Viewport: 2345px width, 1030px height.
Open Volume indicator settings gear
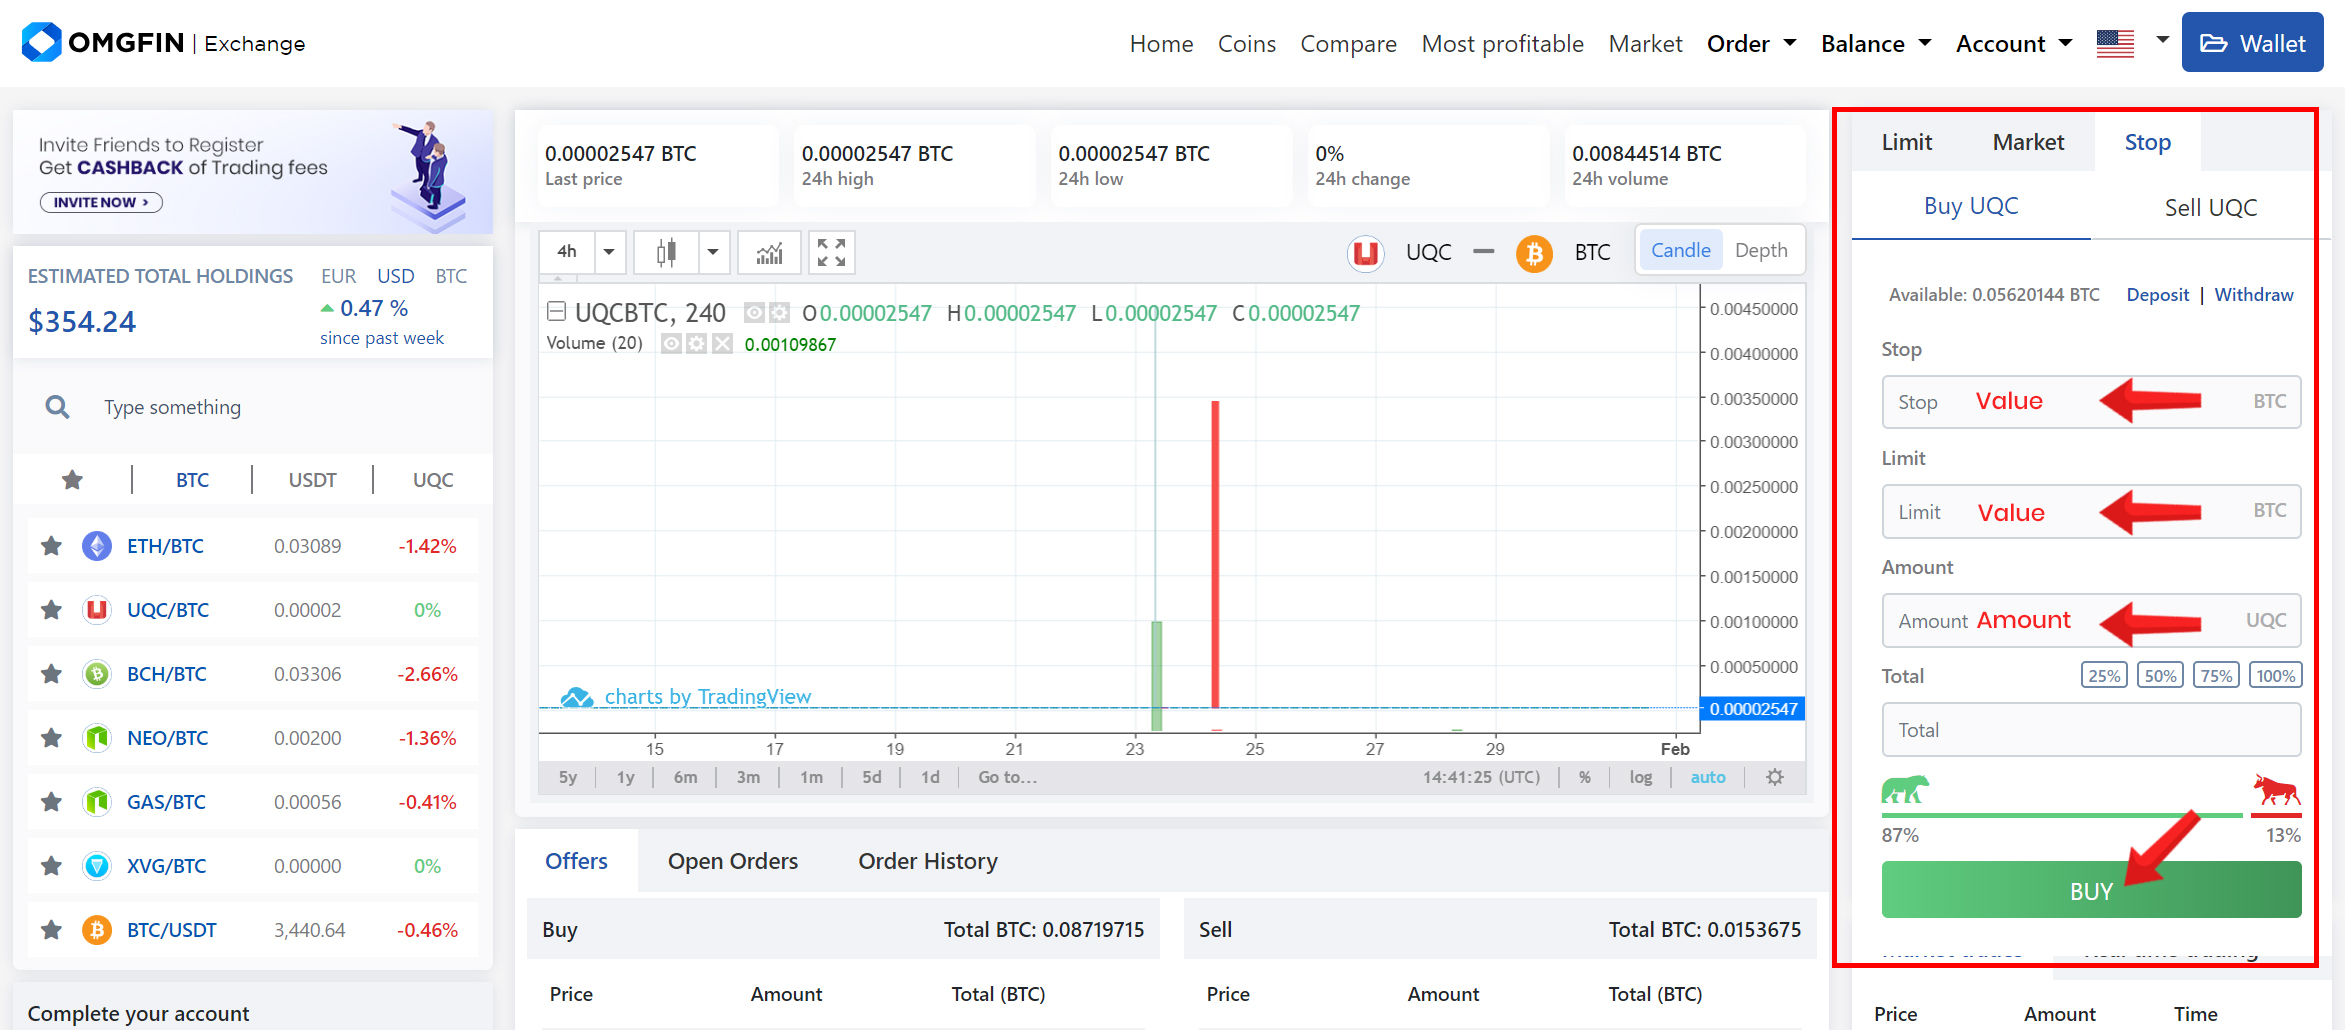pos(697,344)
